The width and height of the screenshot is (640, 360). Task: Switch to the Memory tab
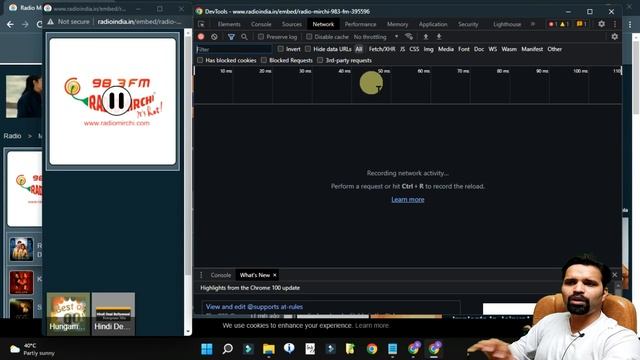(x=398, y=24)
